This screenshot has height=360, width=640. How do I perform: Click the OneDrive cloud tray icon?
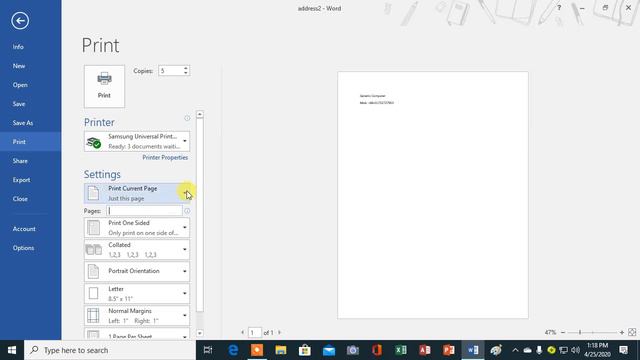click(x=527, y=350)
